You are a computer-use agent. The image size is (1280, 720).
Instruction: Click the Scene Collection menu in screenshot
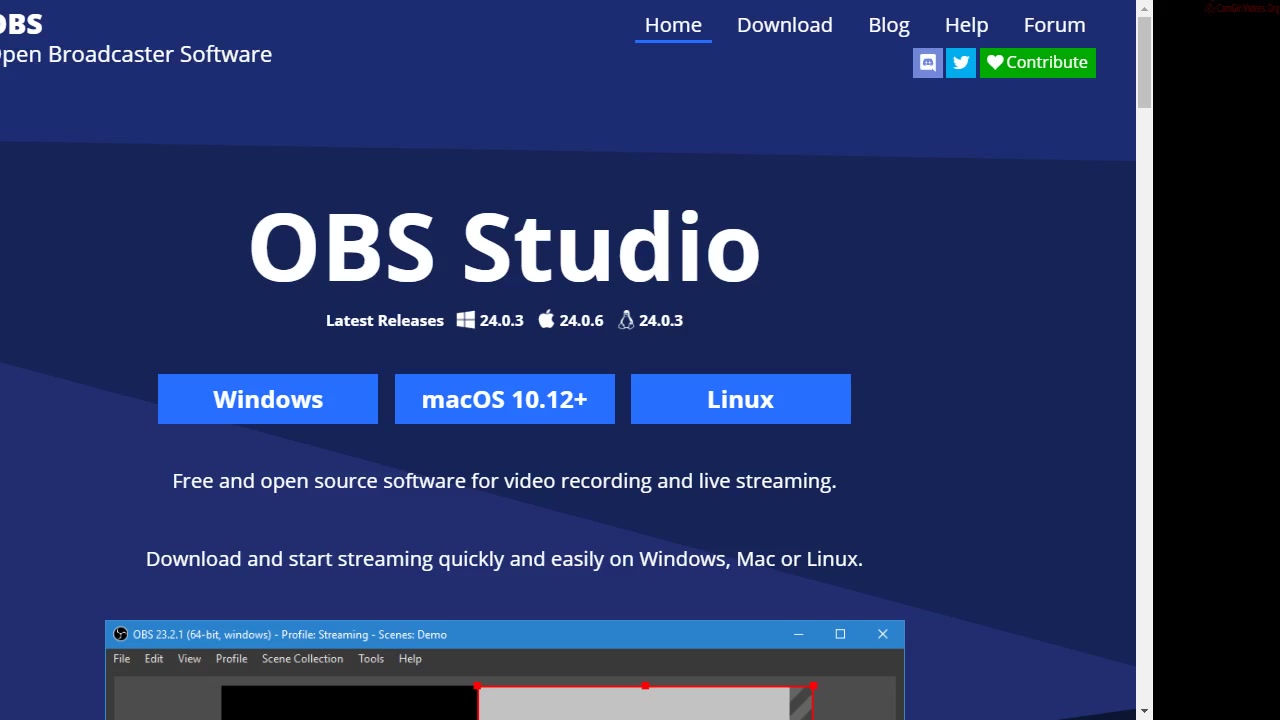click(x=302, y=659)
